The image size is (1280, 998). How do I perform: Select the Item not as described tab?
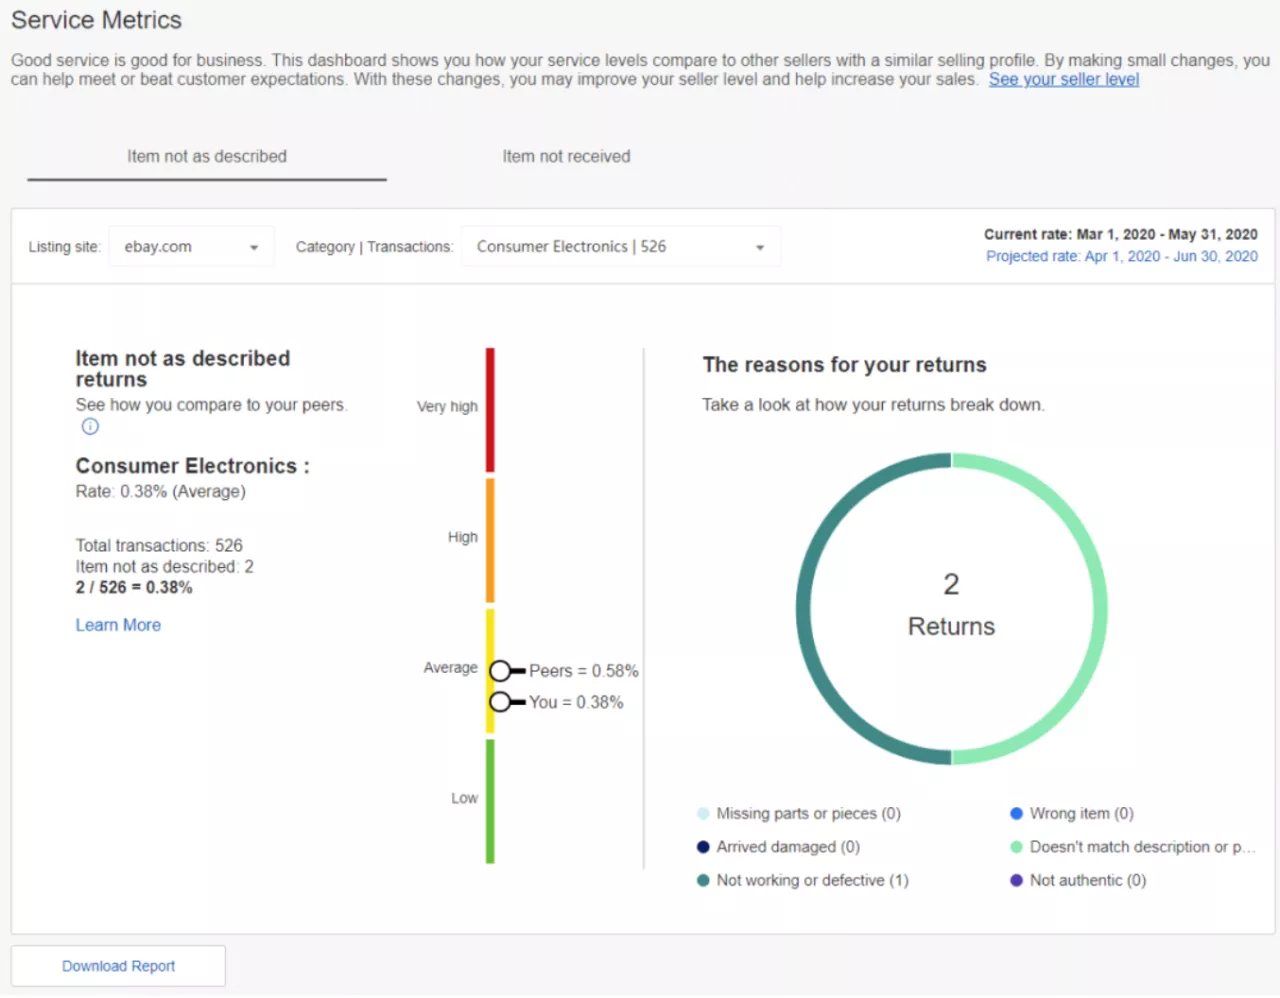[x=207, y=157]
